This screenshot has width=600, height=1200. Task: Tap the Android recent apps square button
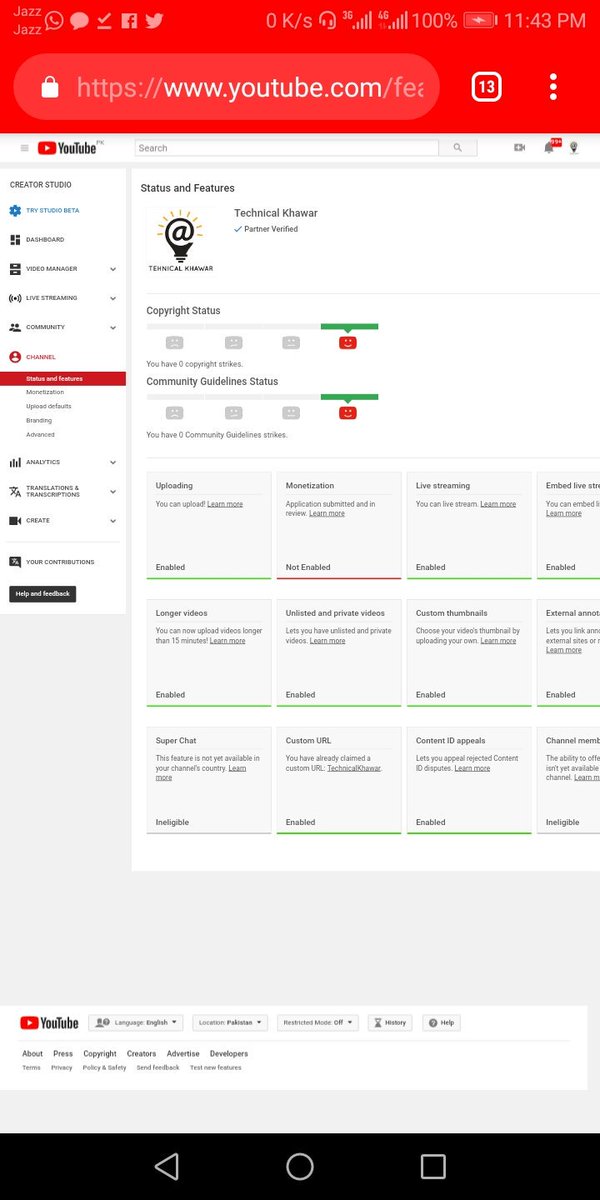[433, 1166]
